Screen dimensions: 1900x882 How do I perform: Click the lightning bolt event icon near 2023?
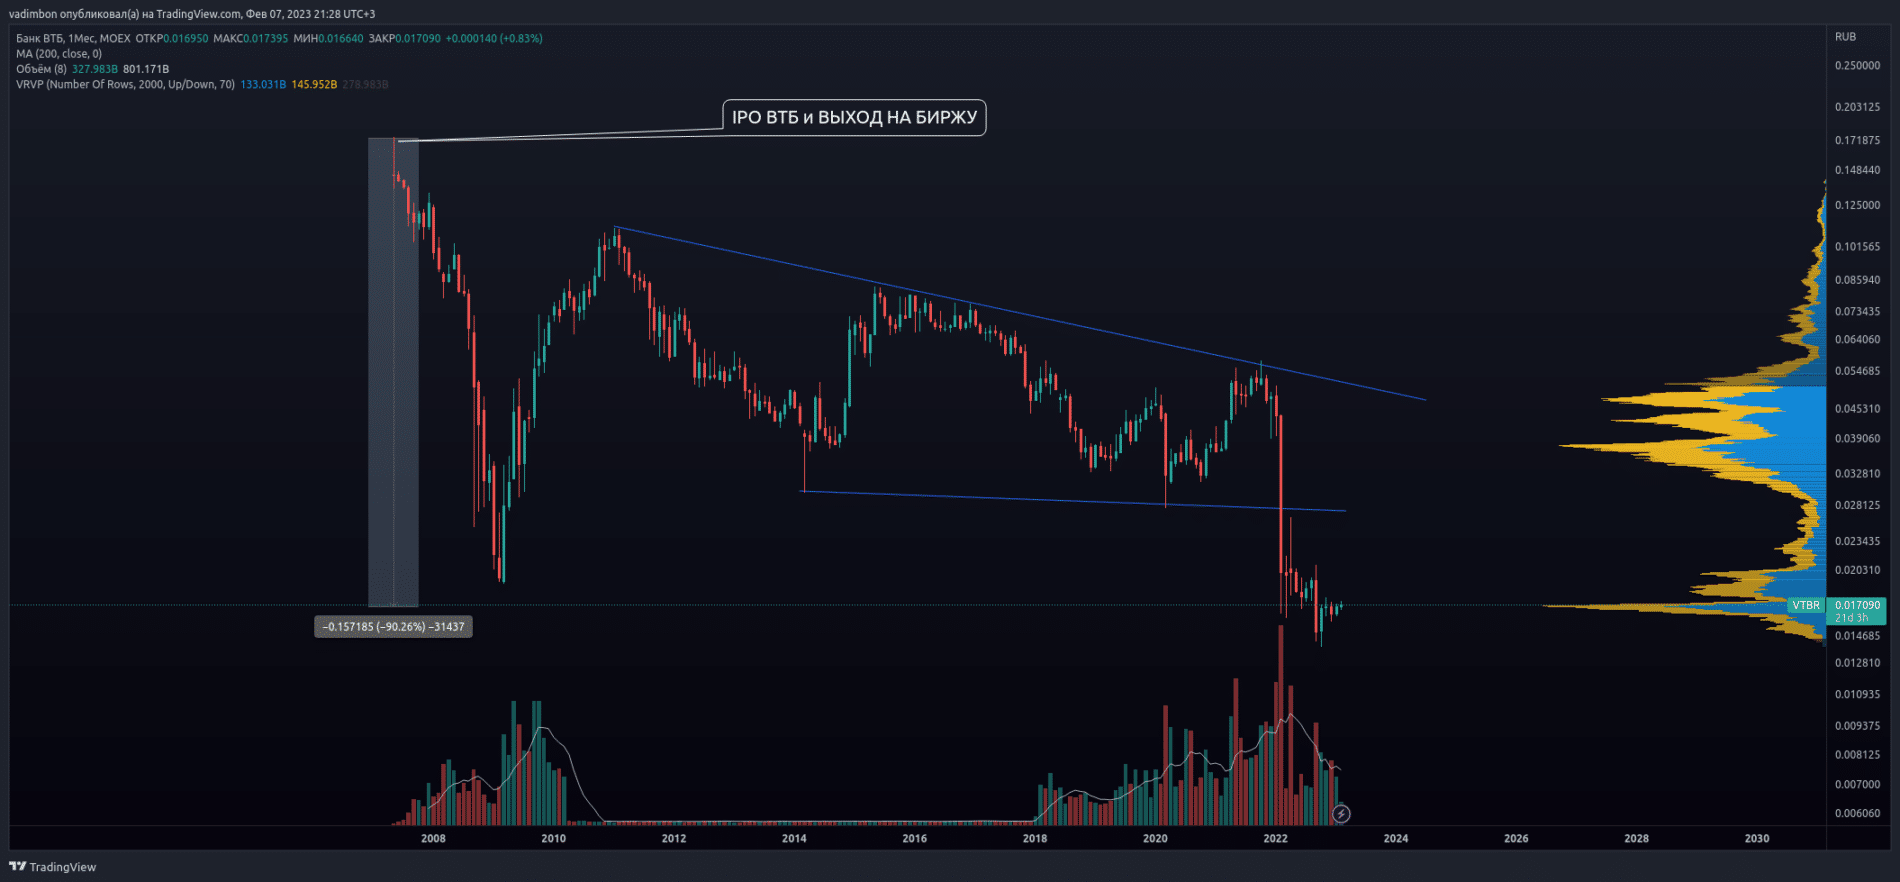1341,814
